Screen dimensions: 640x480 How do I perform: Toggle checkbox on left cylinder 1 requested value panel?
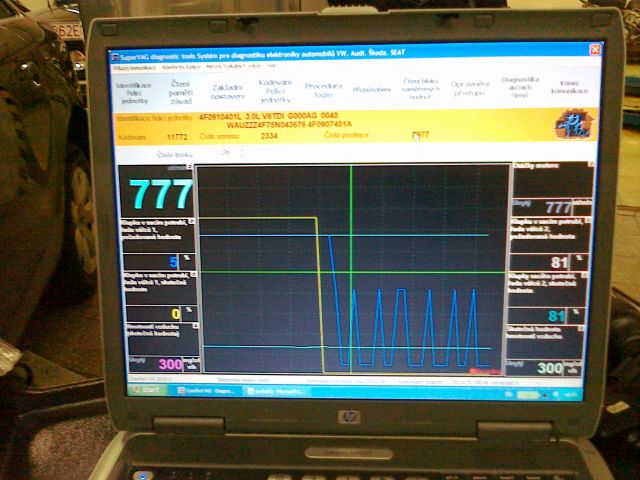[x=193, y=220]
